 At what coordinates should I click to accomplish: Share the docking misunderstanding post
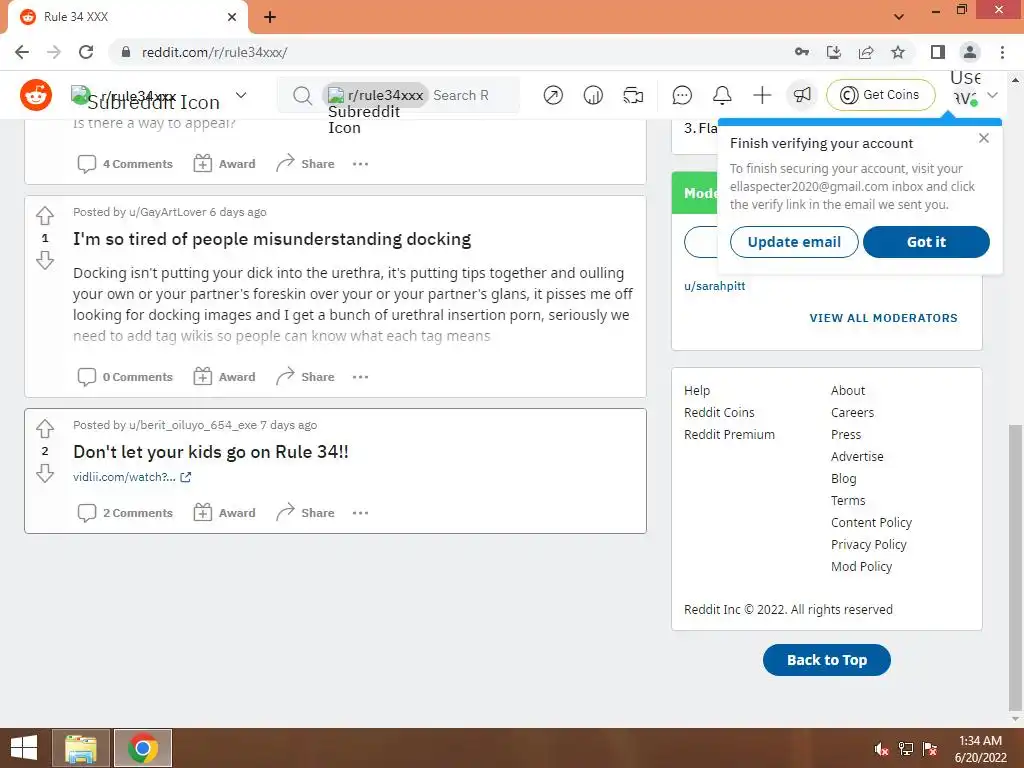pos(305,377)
